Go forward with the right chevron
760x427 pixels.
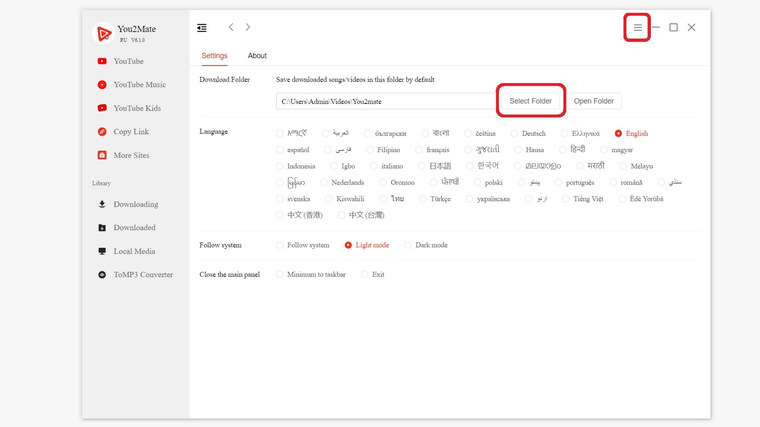248,27
